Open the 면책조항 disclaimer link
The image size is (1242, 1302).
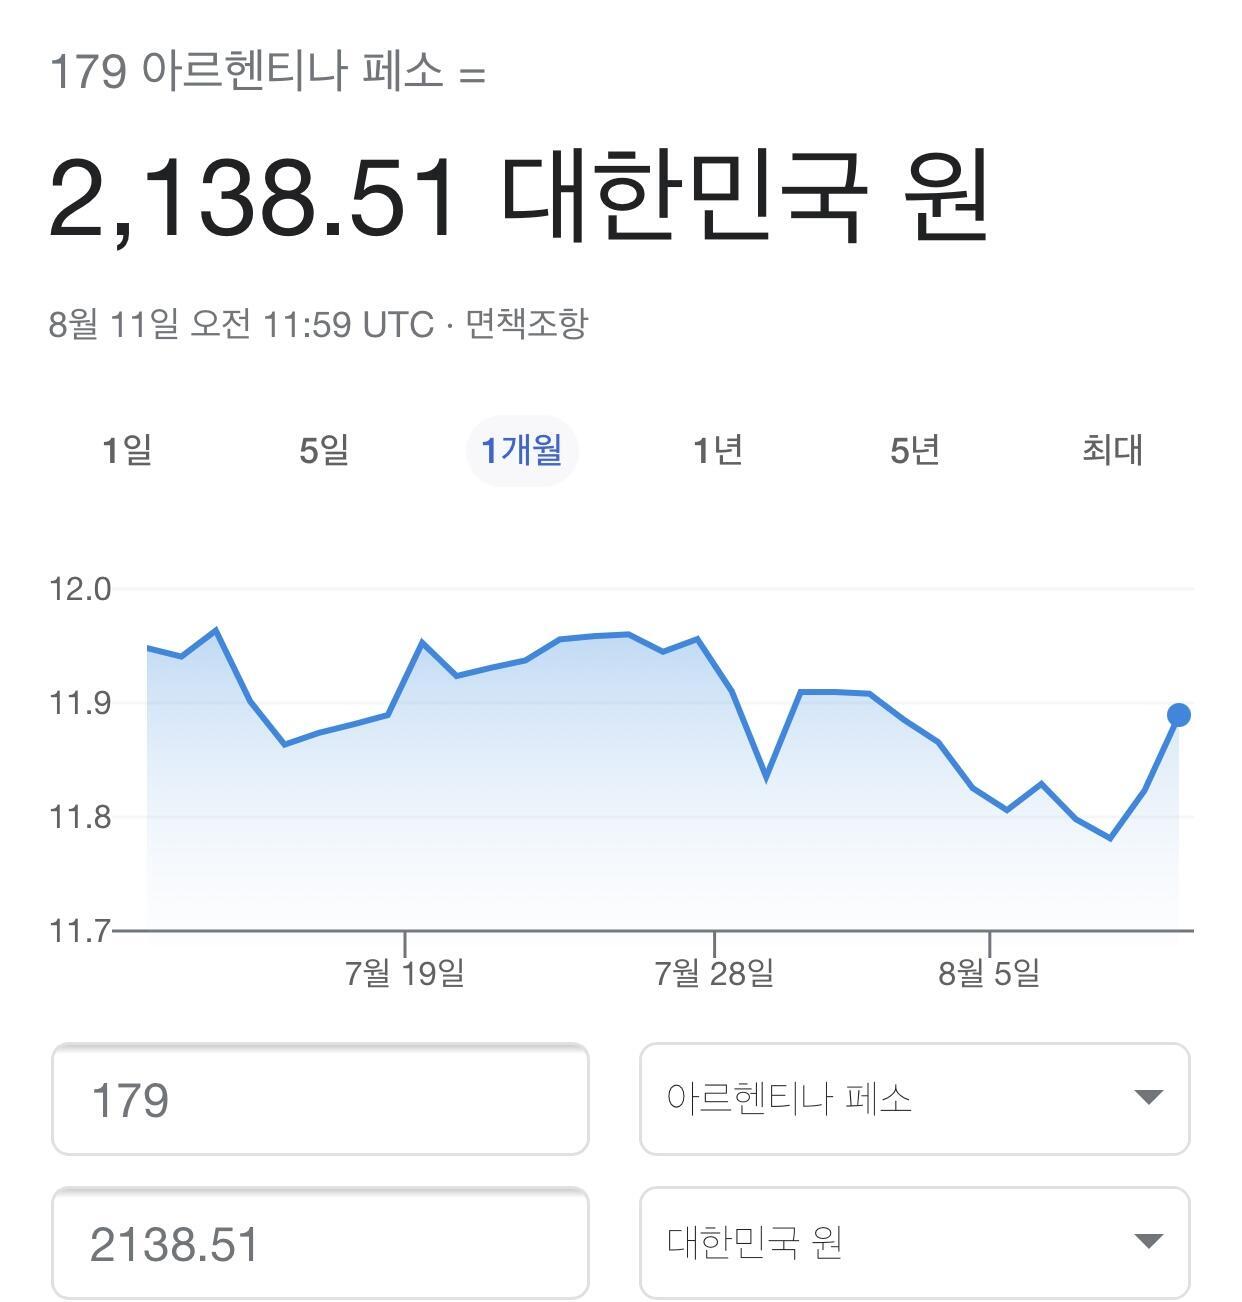coord(527,324)
